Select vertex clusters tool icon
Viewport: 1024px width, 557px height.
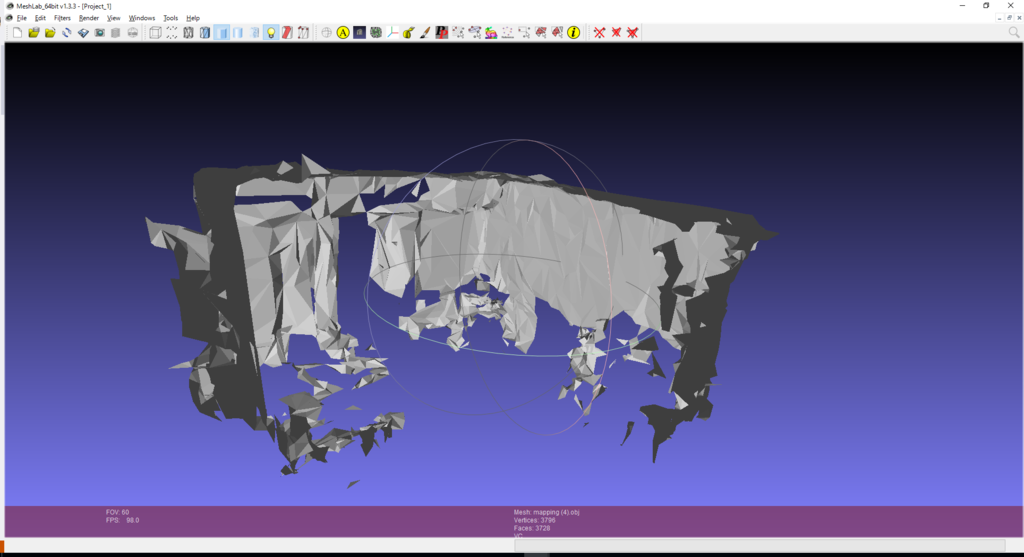(x=475, y=33)
